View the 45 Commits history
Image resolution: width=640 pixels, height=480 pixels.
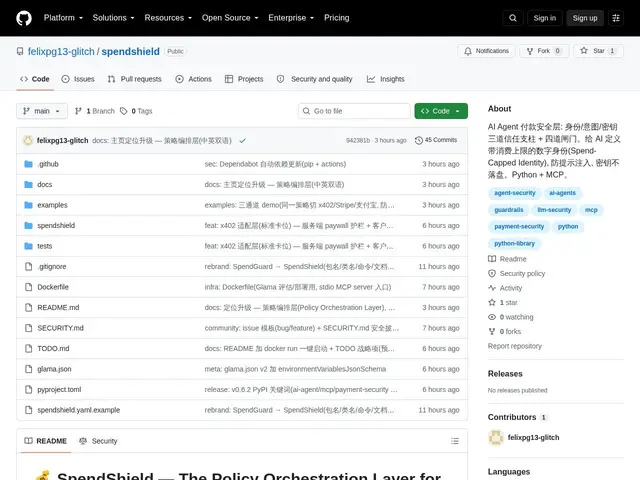(x=436, y=140)
